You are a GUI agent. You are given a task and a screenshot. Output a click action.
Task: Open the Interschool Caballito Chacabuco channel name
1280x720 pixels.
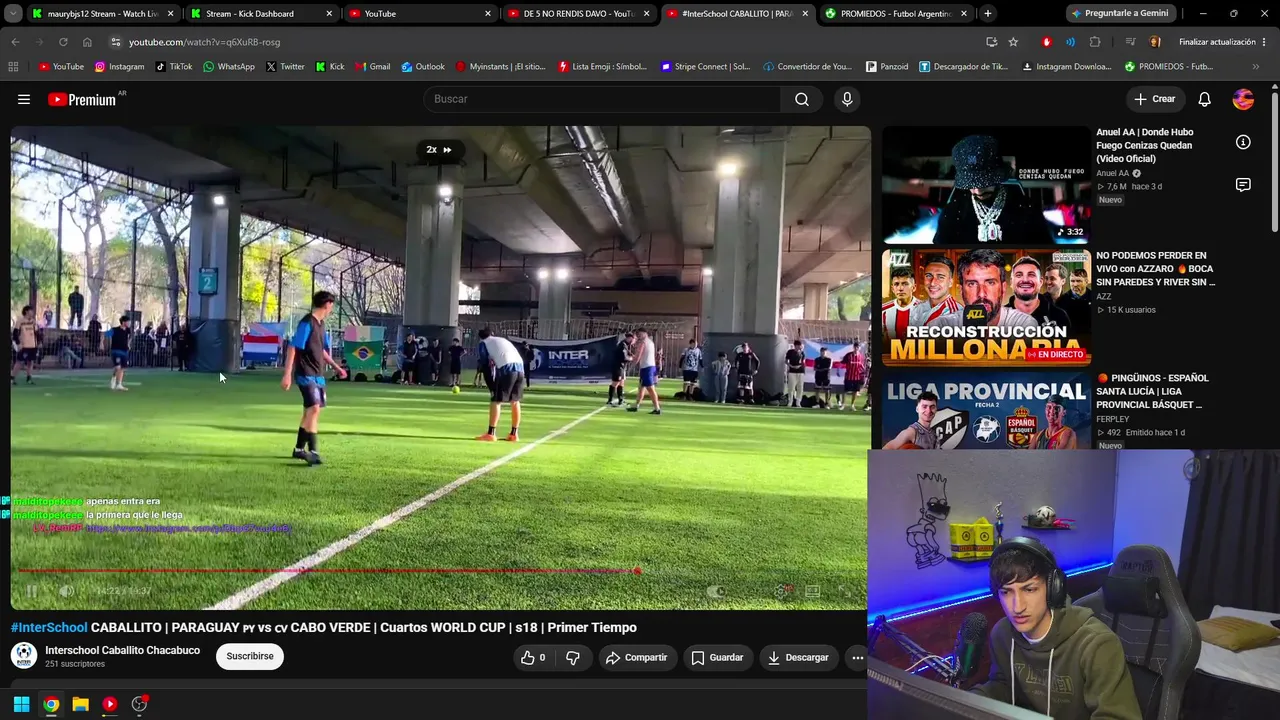click(x=122, y=650)
